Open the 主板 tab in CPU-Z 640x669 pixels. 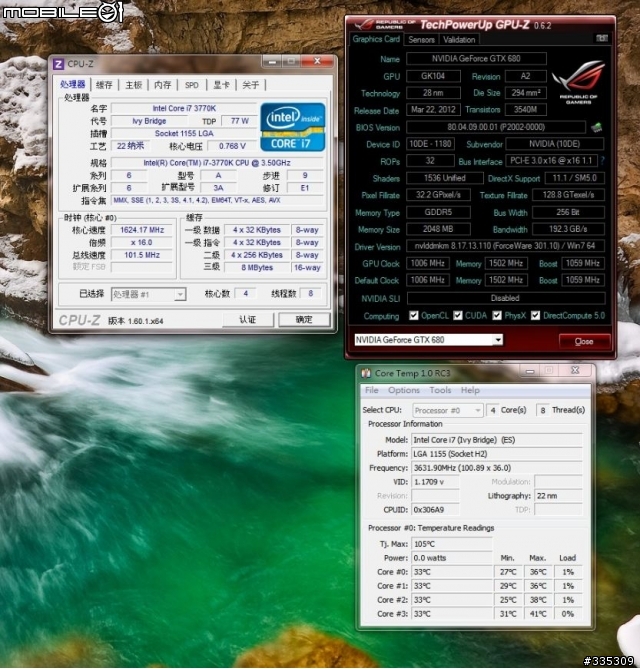click(134, 85)
